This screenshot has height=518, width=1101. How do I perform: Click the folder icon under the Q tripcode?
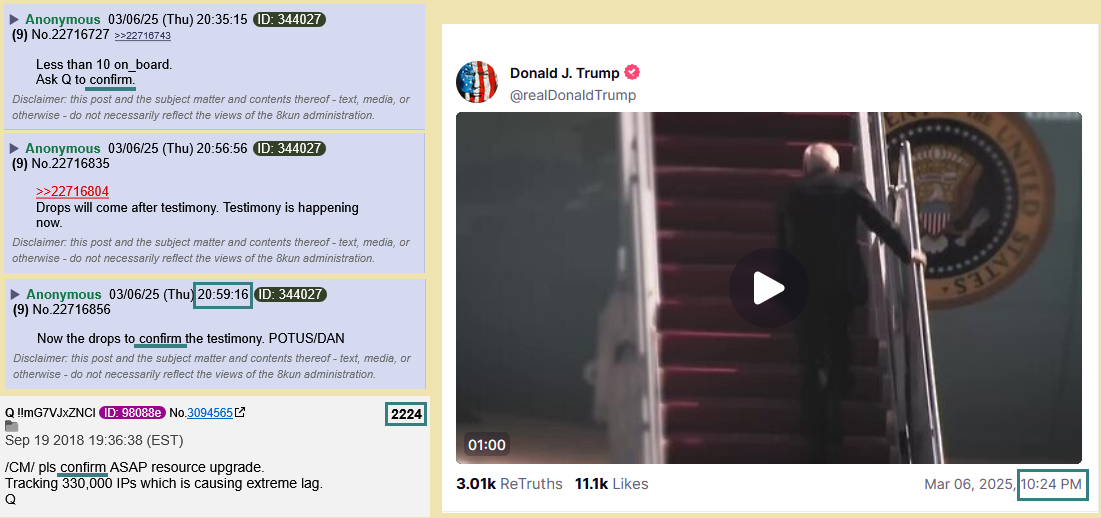pos(11,426)
